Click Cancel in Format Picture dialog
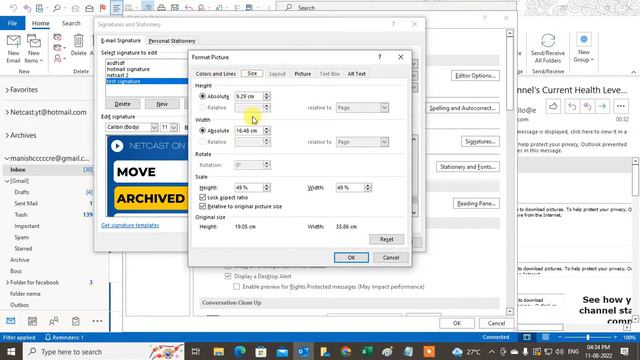640x360 pixels. [x=391, y=258]
